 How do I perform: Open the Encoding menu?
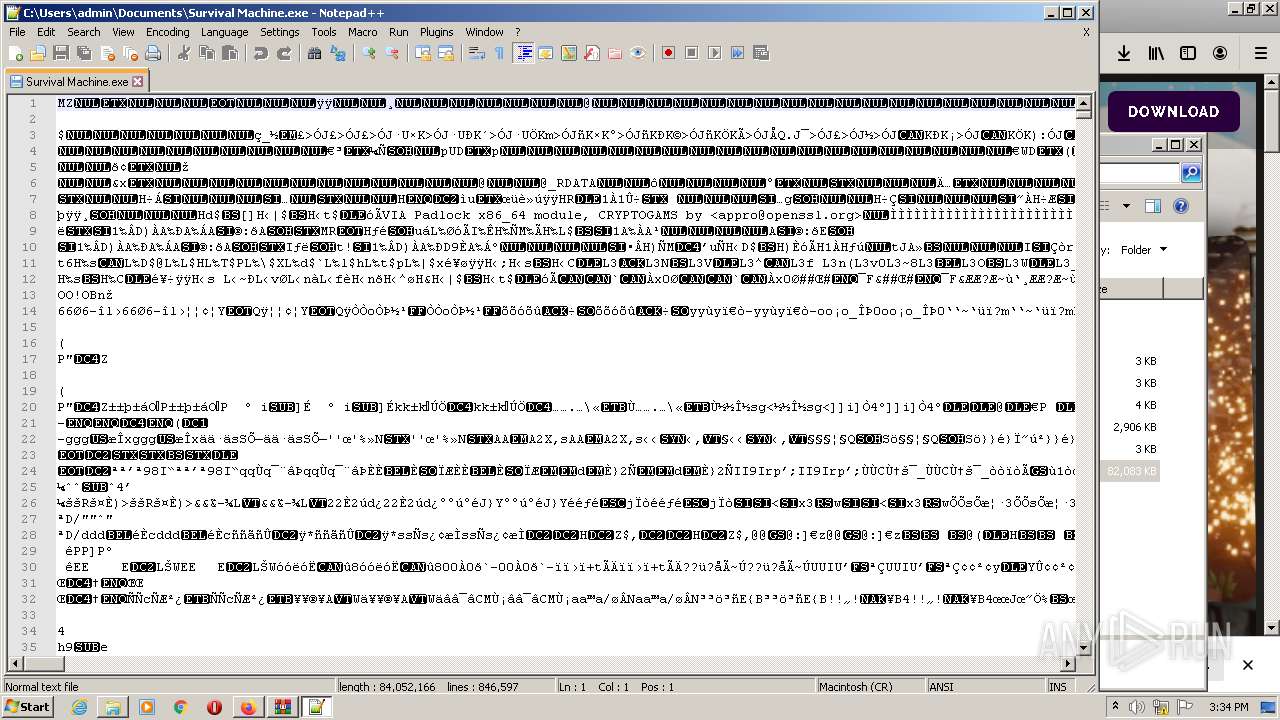coord(167,32)
